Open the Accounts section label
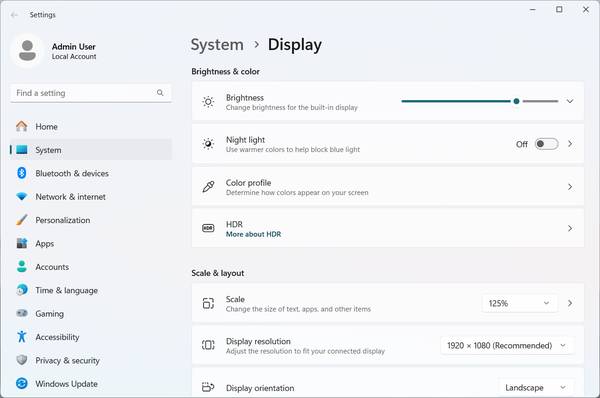 click(52, 267)
